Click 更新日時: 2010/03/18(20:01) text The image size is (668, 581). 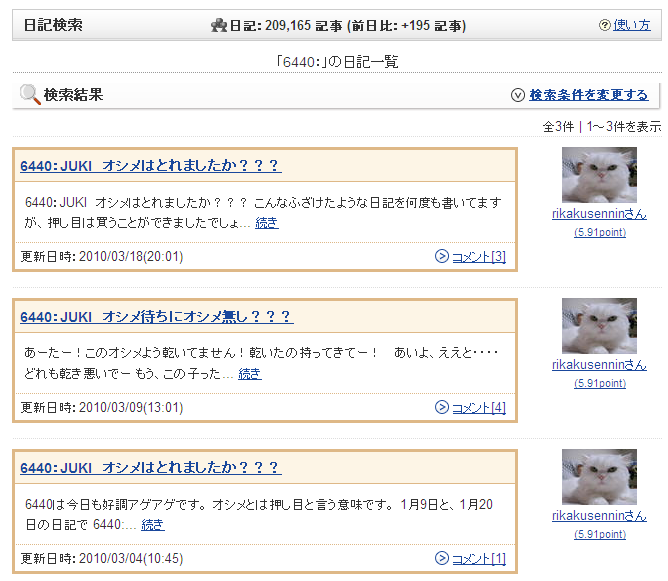point(102,256)
